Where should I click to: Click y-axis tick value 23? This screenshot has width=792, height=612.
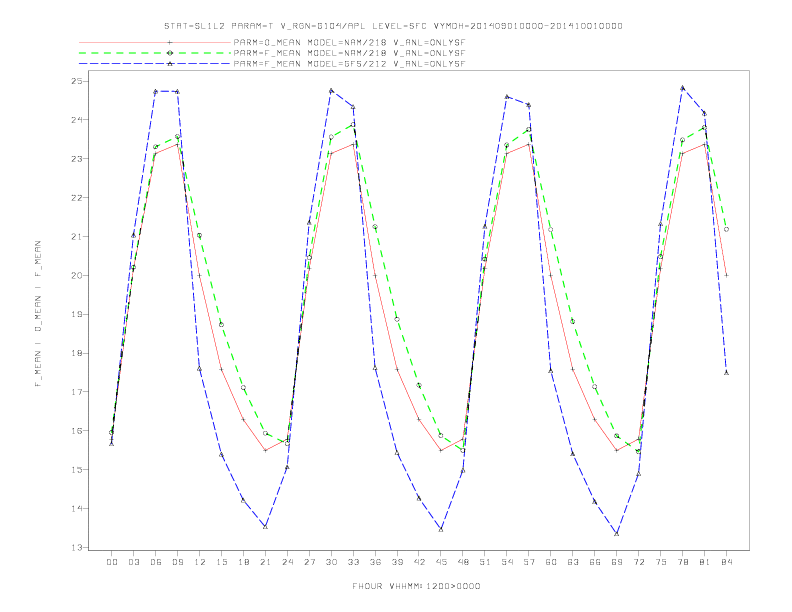tap(78, 159)
